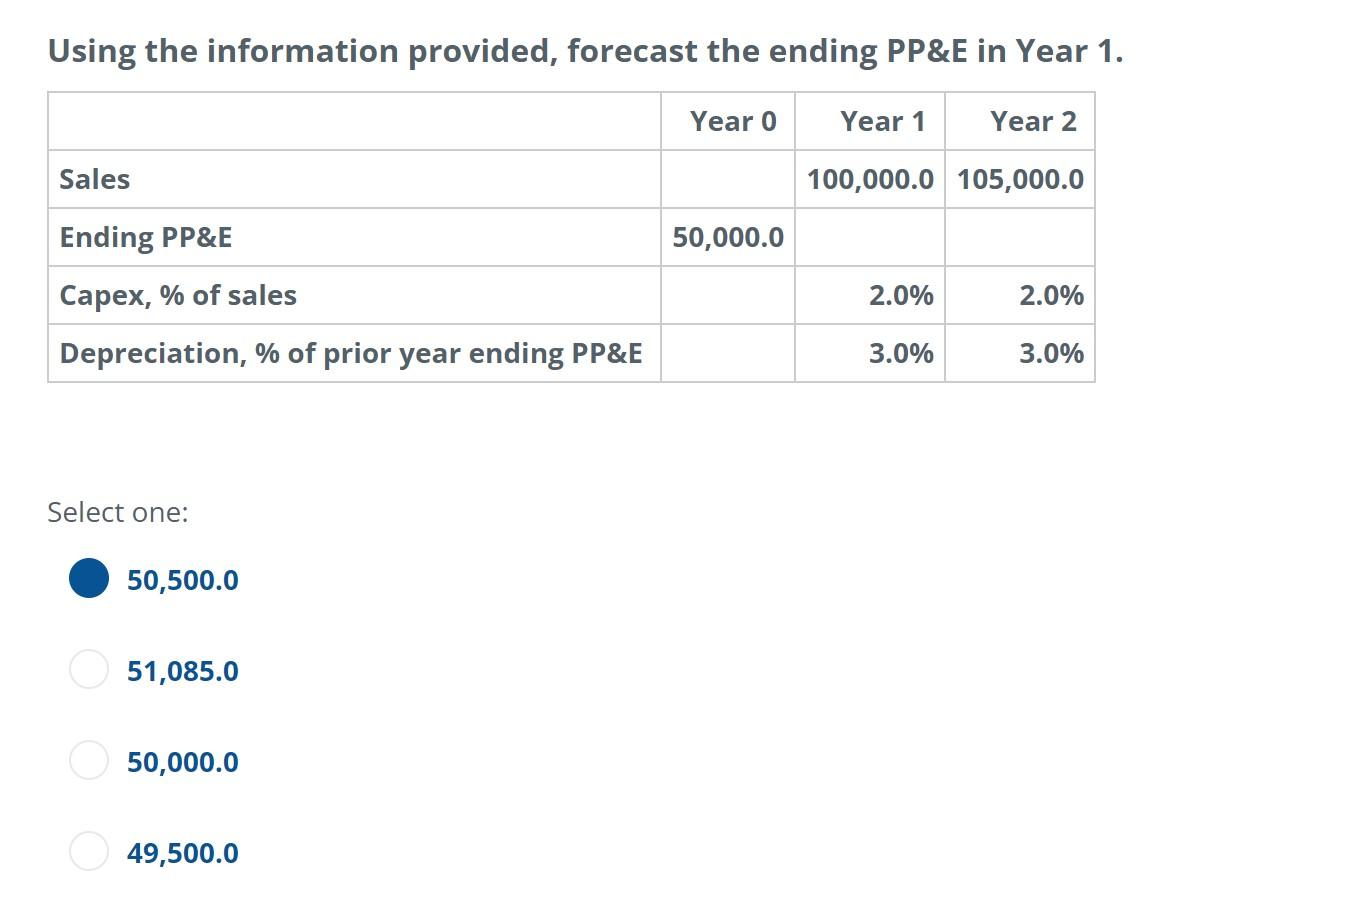Click the Select one prompt text
Screen dimensions: 1358x912
[x=117, y=512]
